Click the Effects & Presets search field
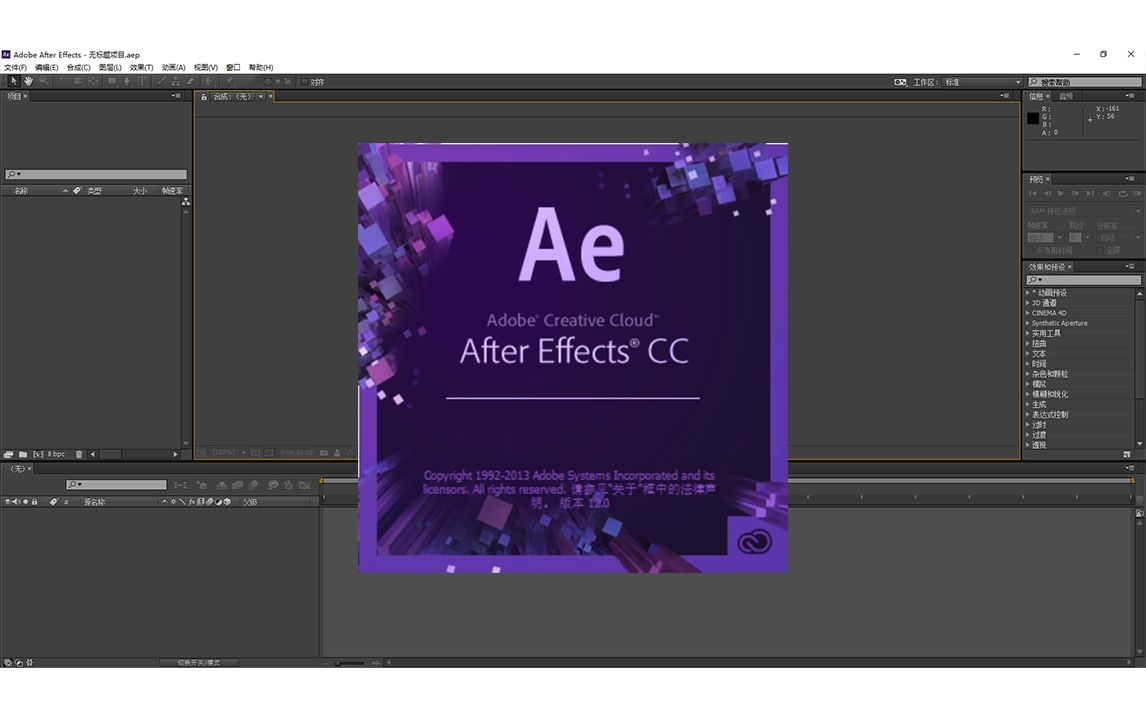This screenshot has height=716, width=1146. [1083, 280]
